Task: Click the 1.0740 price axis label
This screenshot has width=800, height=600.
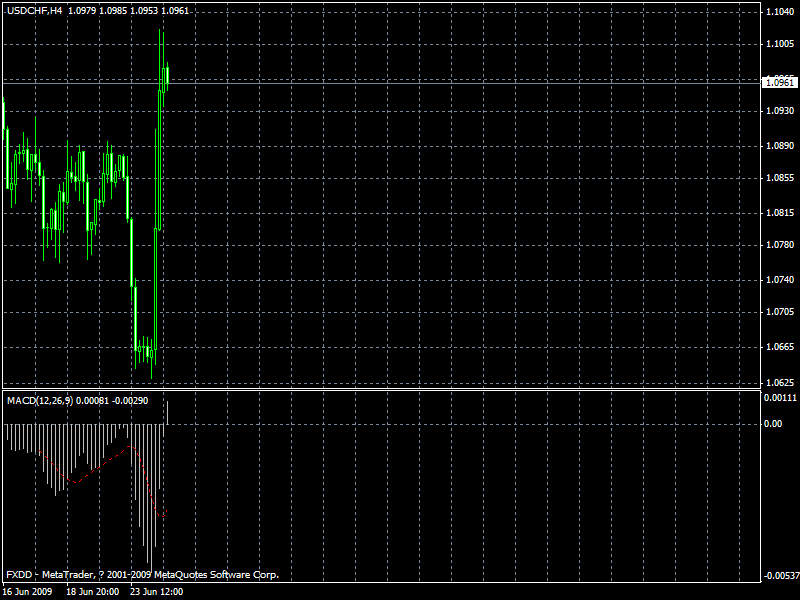Action: [780, 280]
